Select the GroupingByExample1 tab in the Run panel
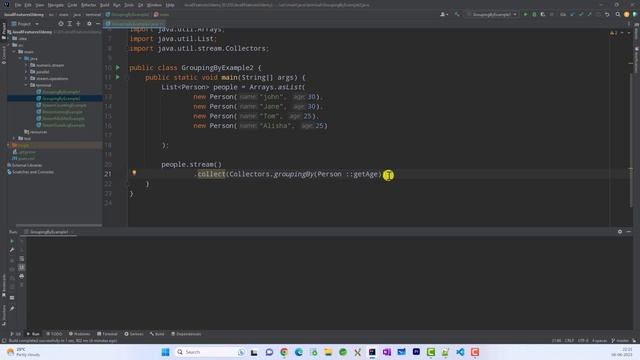This screenshot has width=640, height=360. click(49, 232)
